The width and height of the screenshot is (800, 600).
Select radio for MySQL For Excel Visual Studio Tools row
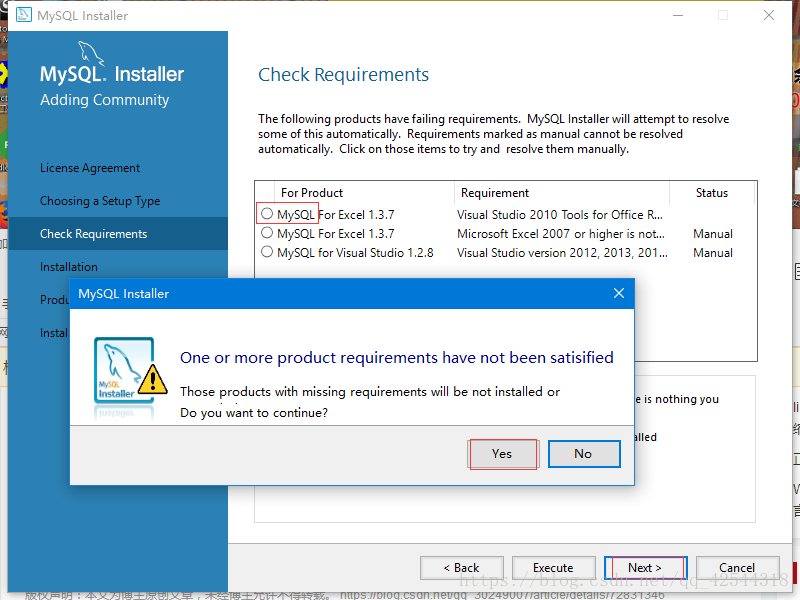coord(267,214)
